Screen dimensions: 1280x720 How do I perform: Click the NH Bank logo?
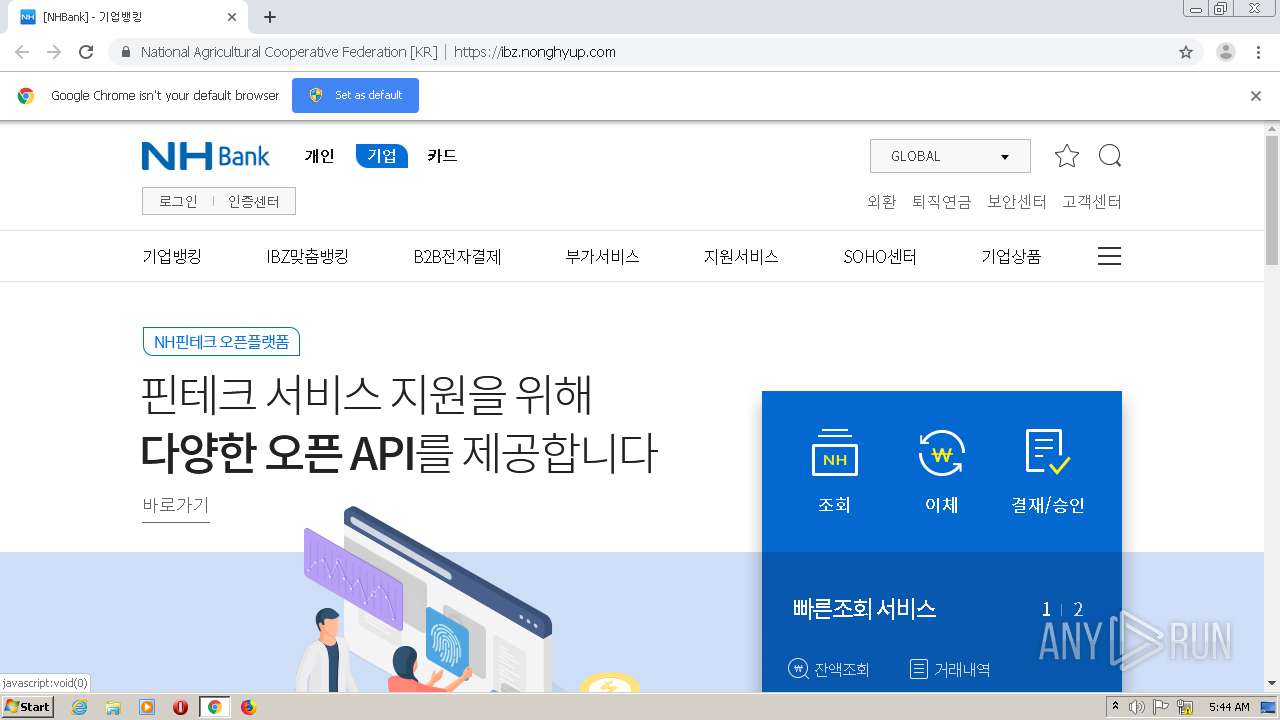pyautogui.click(x=205, y=156)
